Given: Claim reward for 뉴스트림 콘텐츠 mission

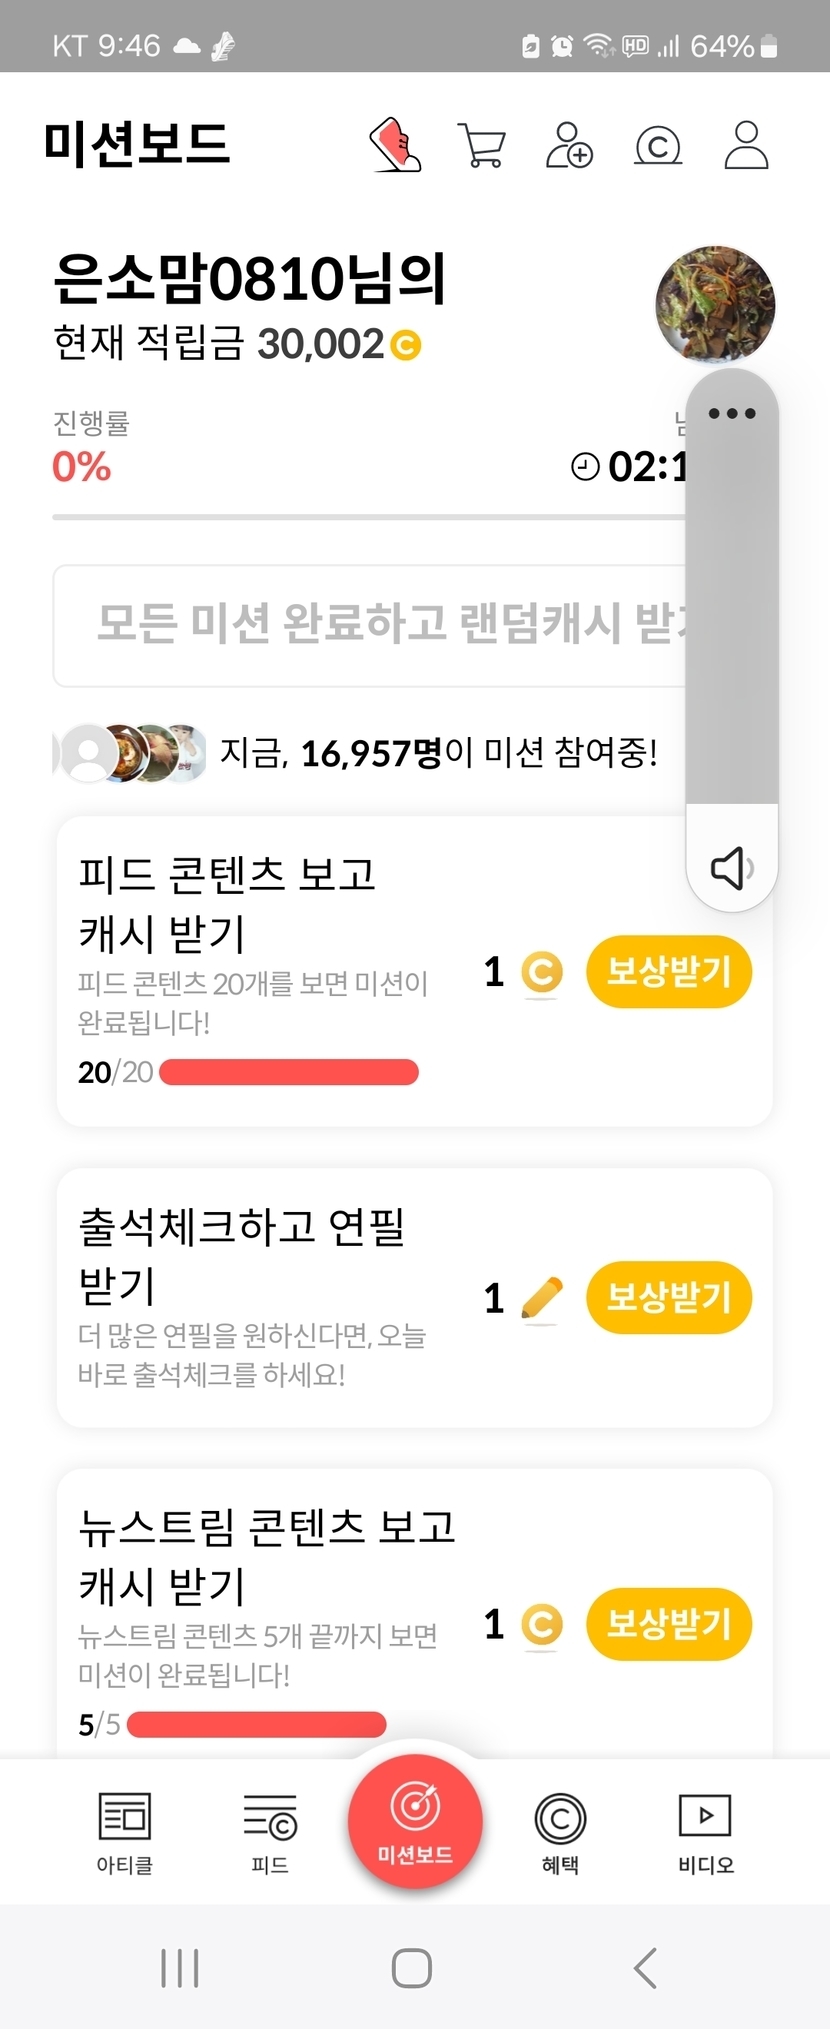Looking at the screenshot, I should click(668, 1624).
